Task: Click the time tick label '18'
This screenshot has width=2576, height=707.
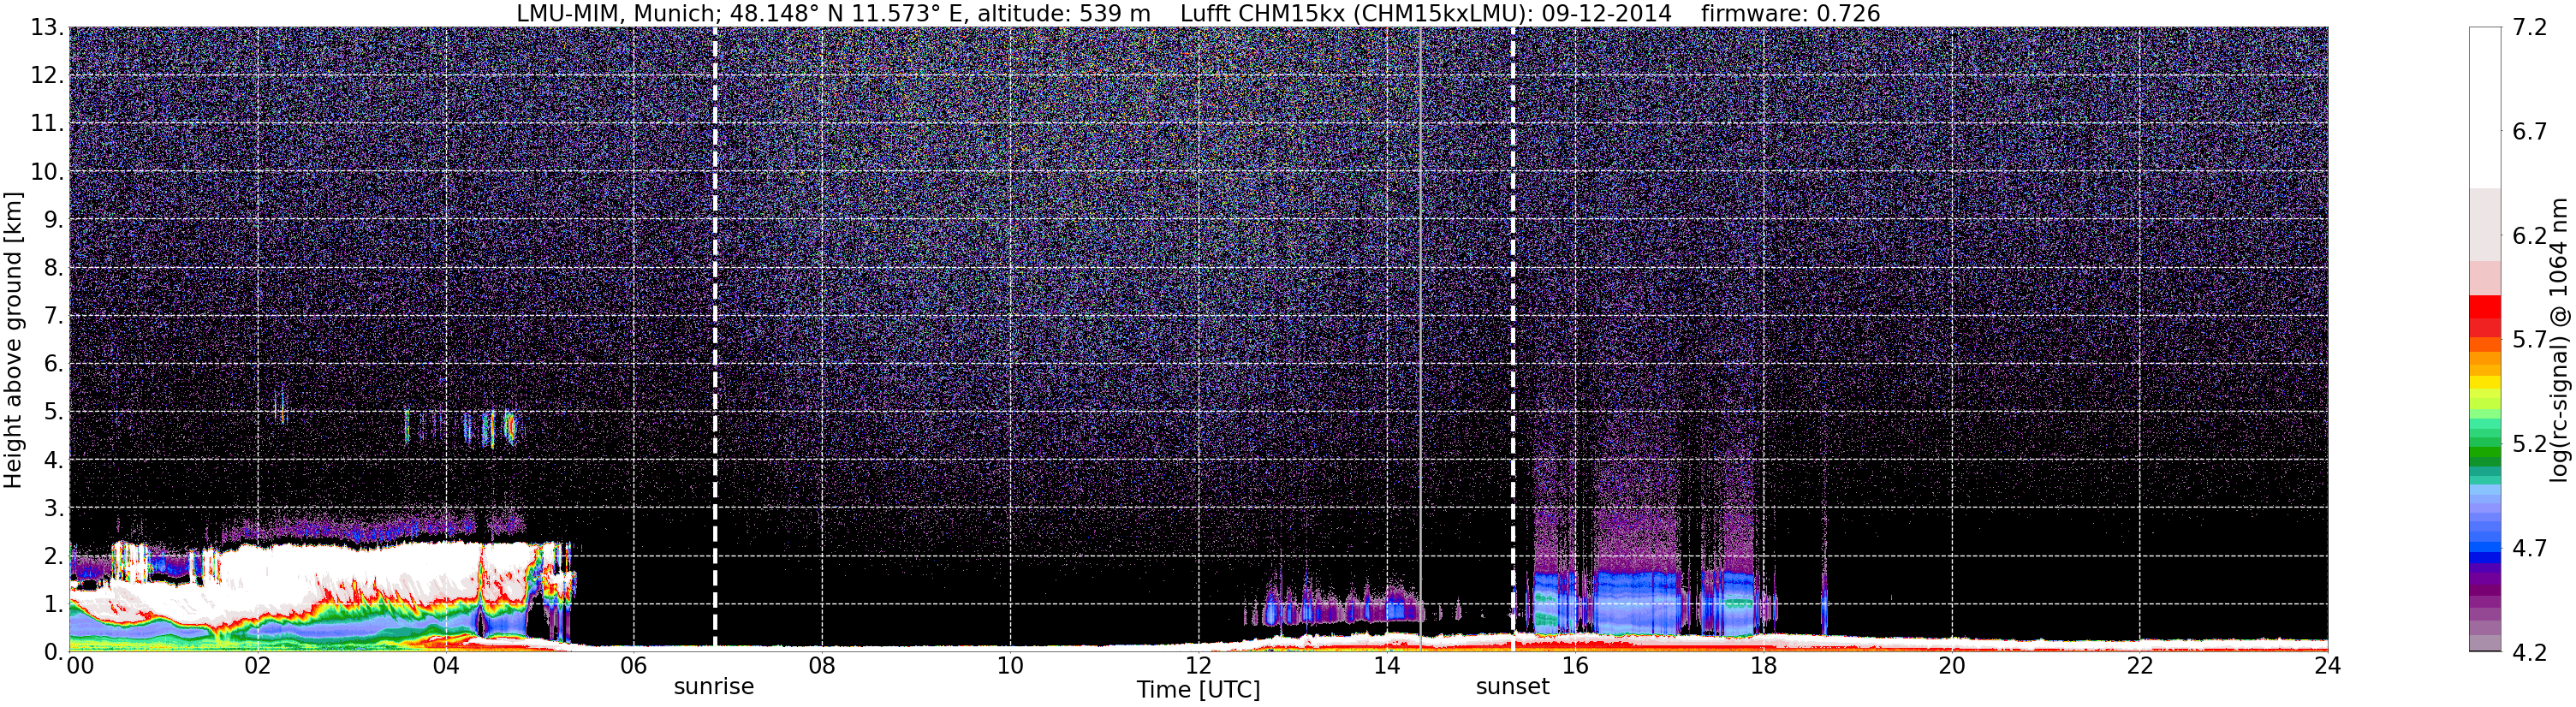Action: 1763,666
